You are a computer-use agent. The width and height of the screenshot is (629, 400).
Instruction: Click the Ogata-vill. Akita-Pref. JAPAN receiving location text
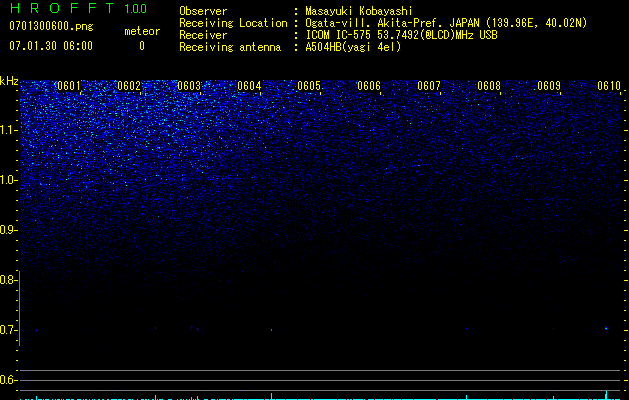(x=446, y=23)
